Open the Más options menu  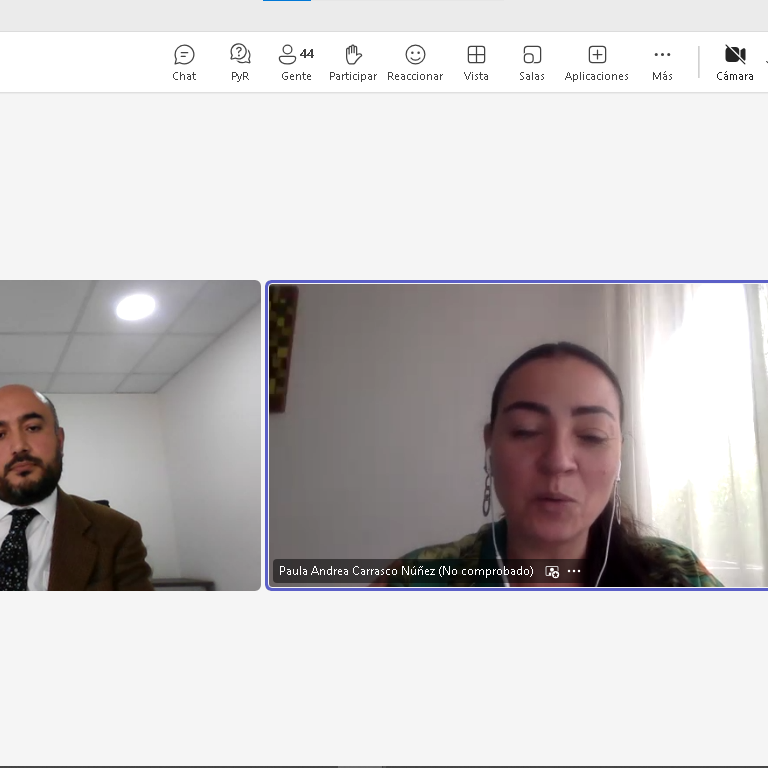point(662,63)
